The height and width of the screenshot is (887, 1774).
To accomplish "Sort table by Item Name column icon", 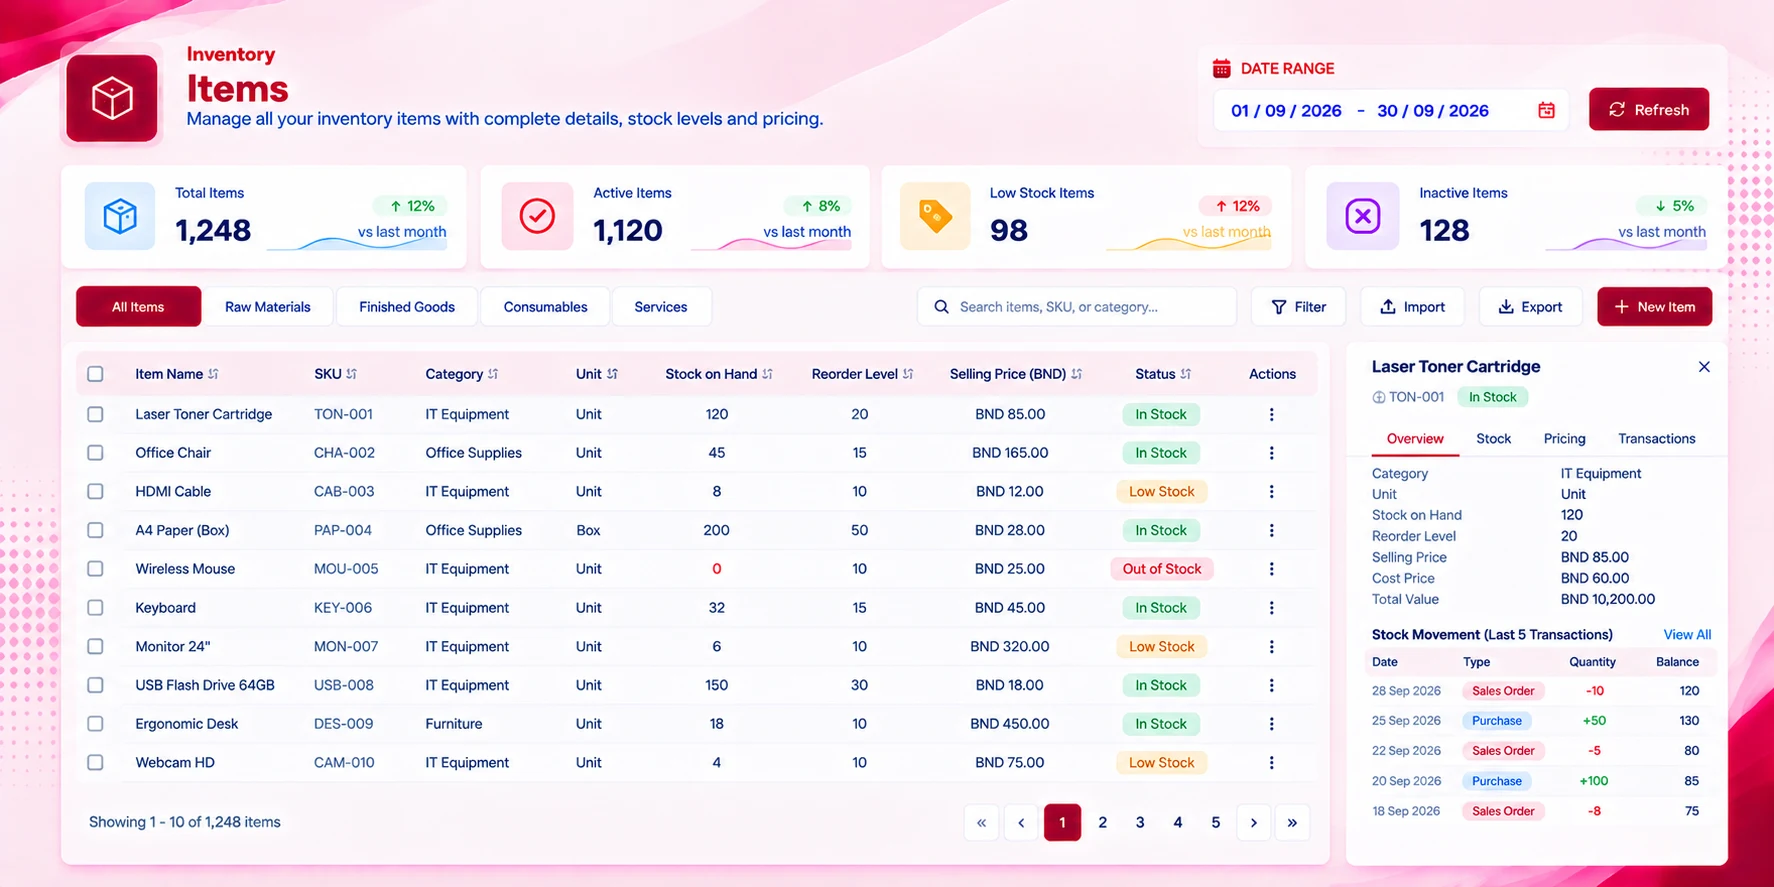I will click(x=213, y=374).
